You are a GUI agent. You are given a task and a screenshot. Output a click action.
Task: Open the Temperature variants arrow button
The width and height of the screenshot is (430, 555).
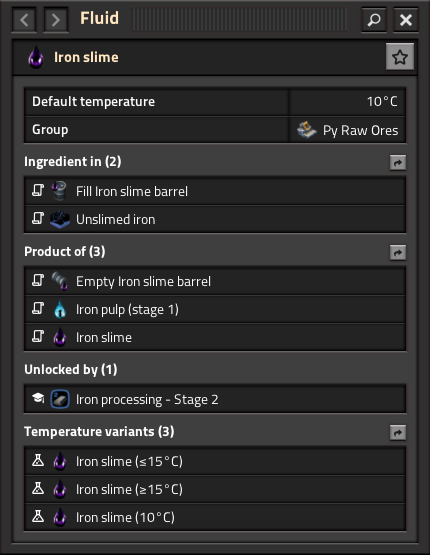[398, 433]
